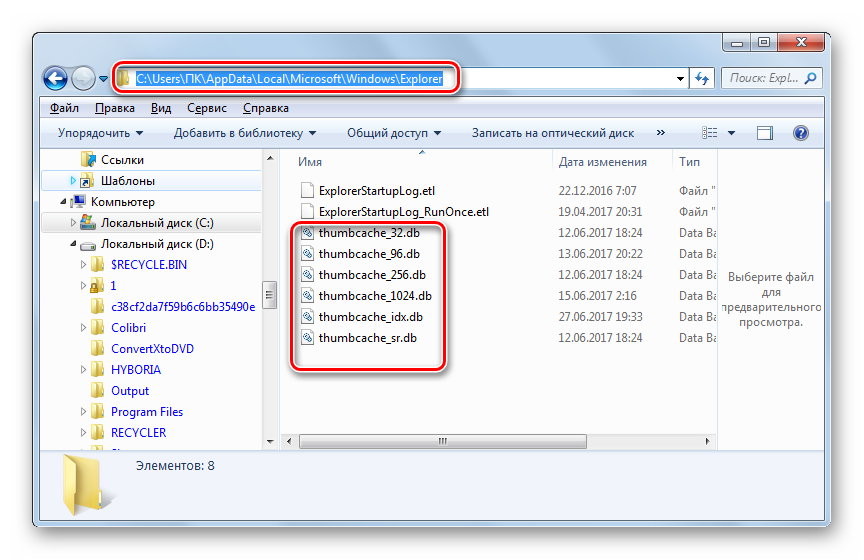The image size is (864, 560).
Task: Open the Сервис menu
Action: [207, 108]
